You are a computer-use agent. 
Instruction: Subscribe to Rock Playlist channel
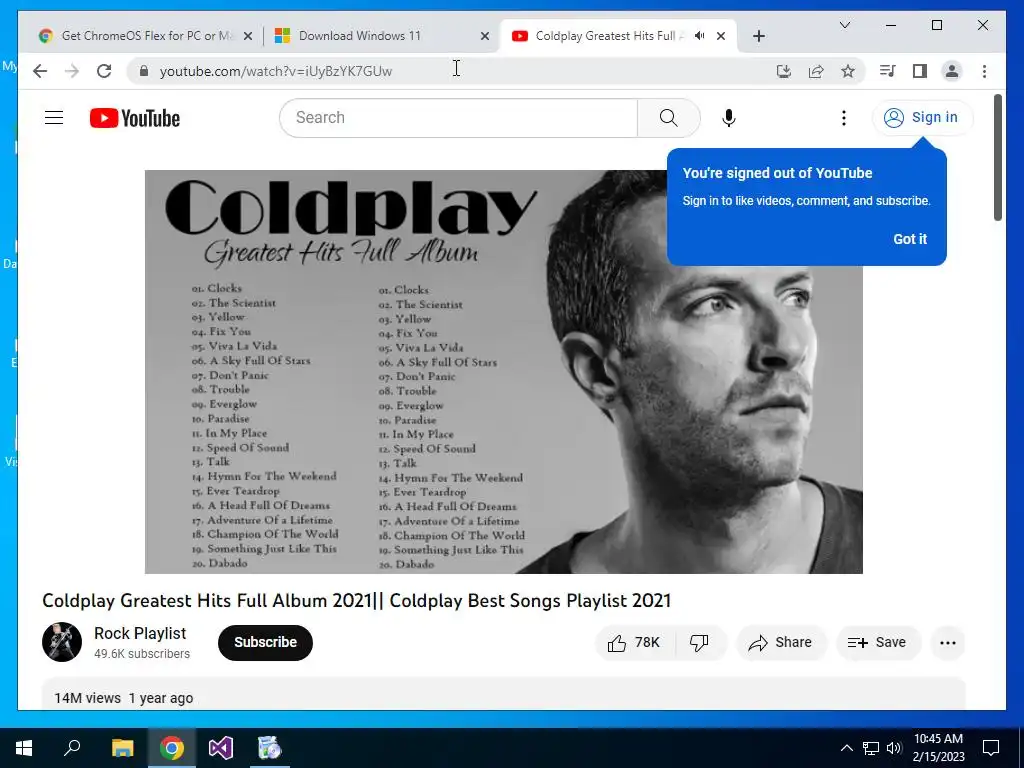coord(265,643)
